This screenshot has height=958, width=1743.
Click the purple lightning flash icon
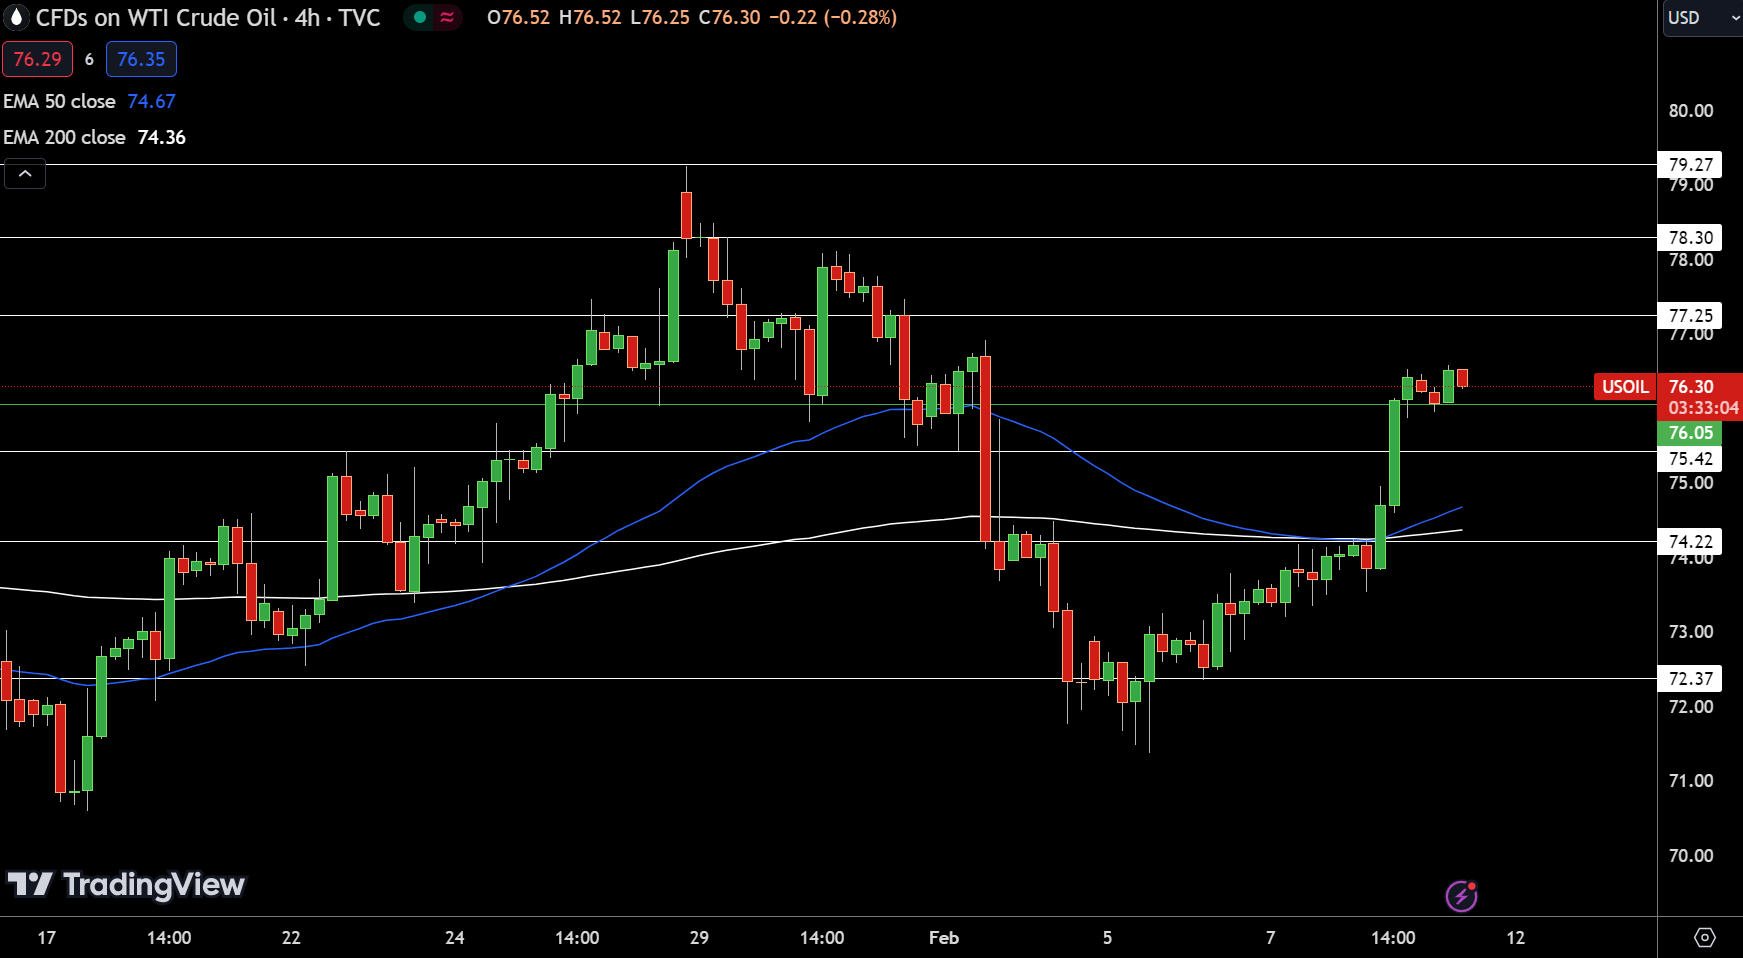tap(1462, 896)
